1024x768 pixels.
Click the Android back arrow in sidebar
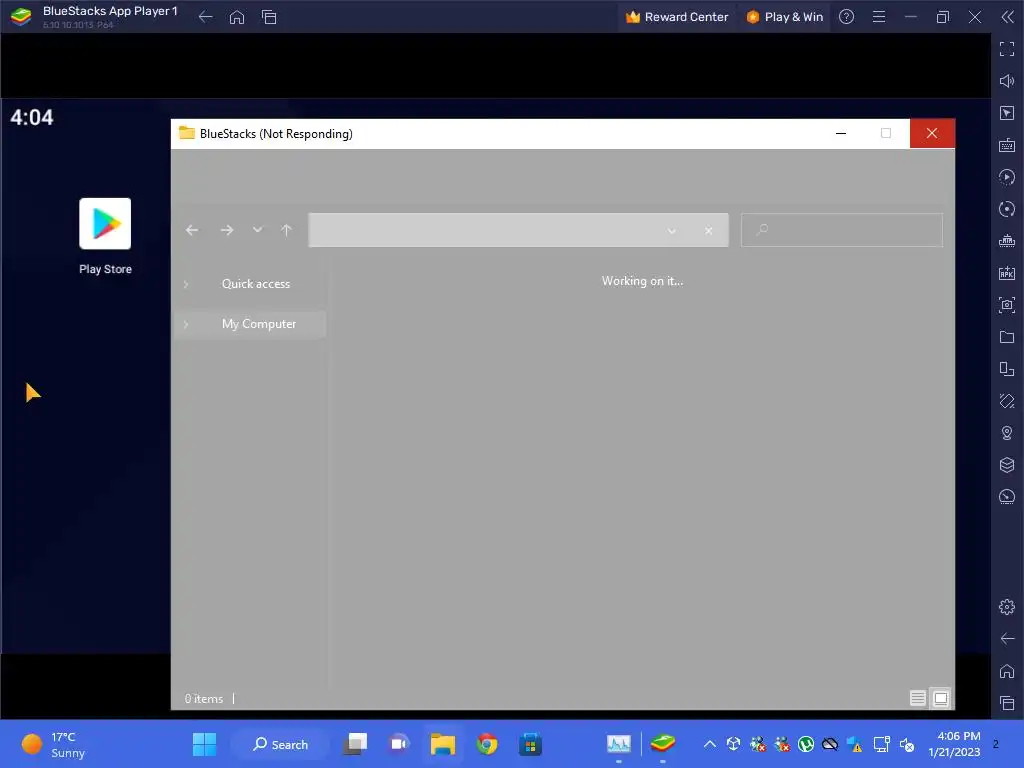pyautogui.click(x=1006, y=639)
